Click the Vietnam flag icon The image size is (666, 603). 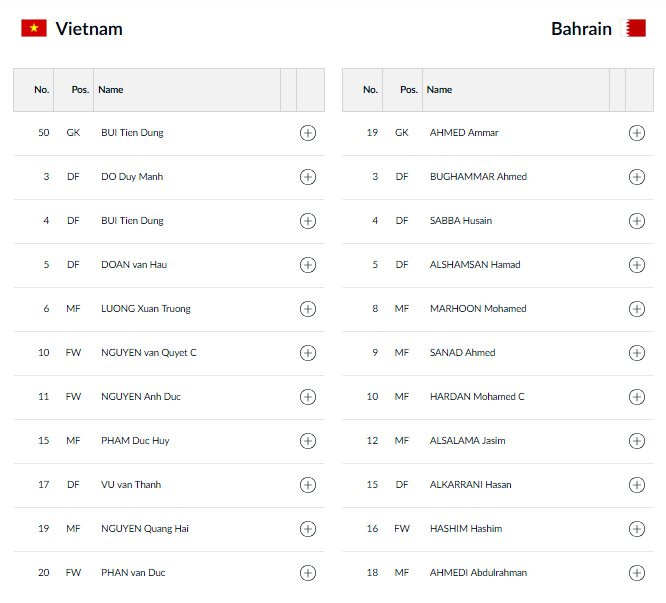(34, 28)
